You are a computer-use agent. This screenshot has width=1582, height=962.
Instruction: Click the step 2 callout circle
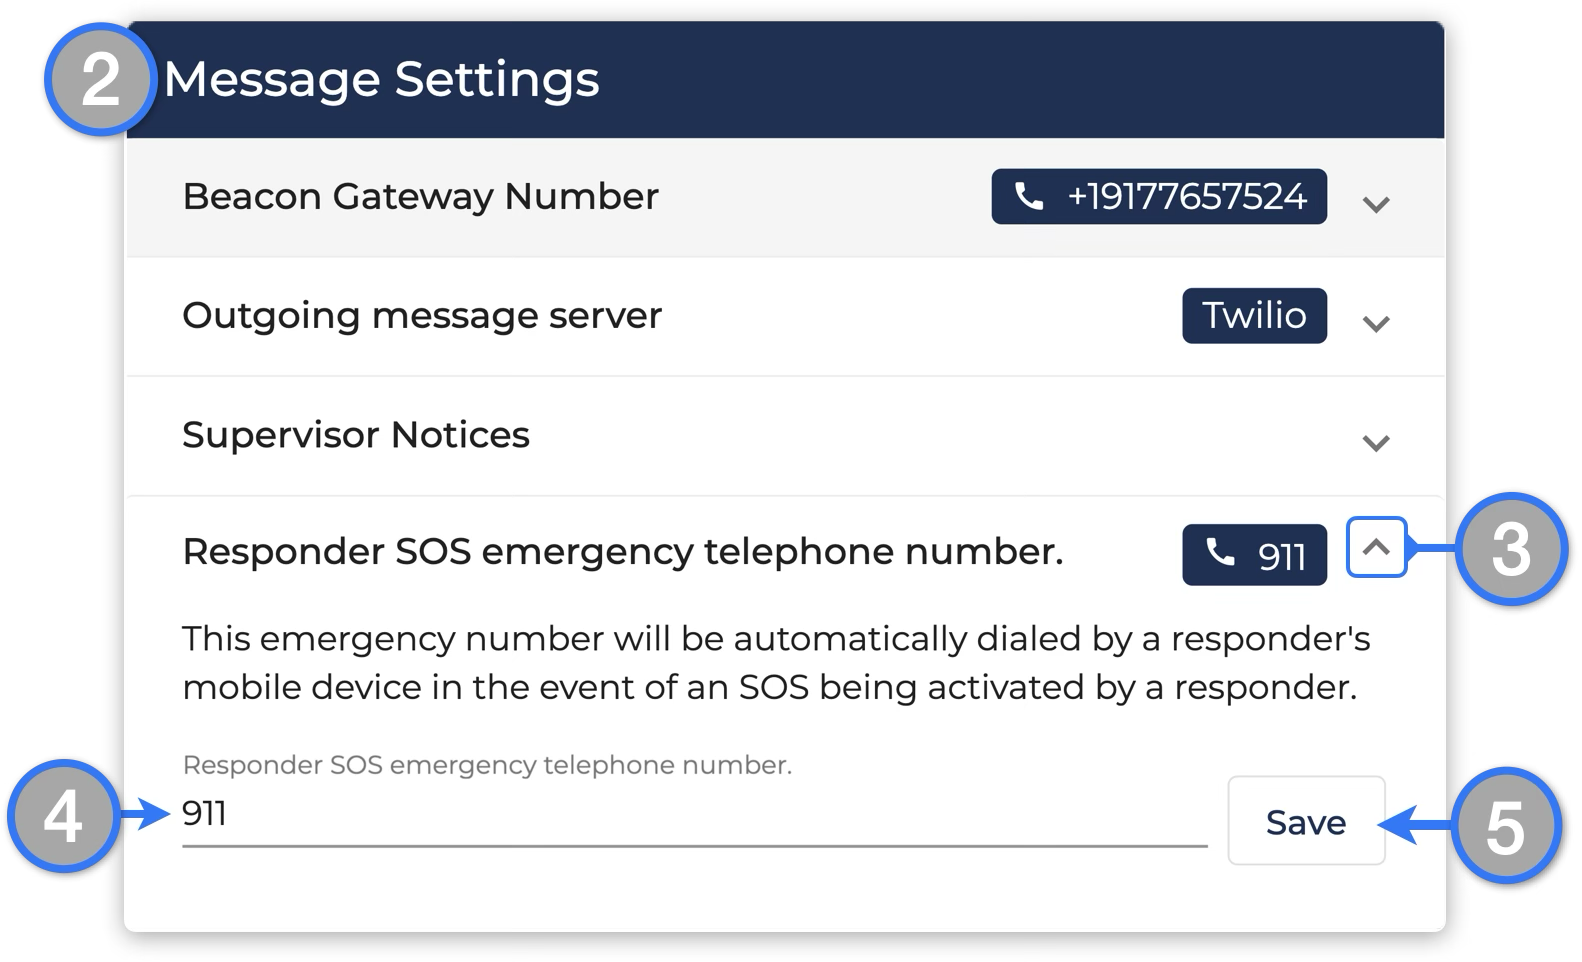pos(100,79)
